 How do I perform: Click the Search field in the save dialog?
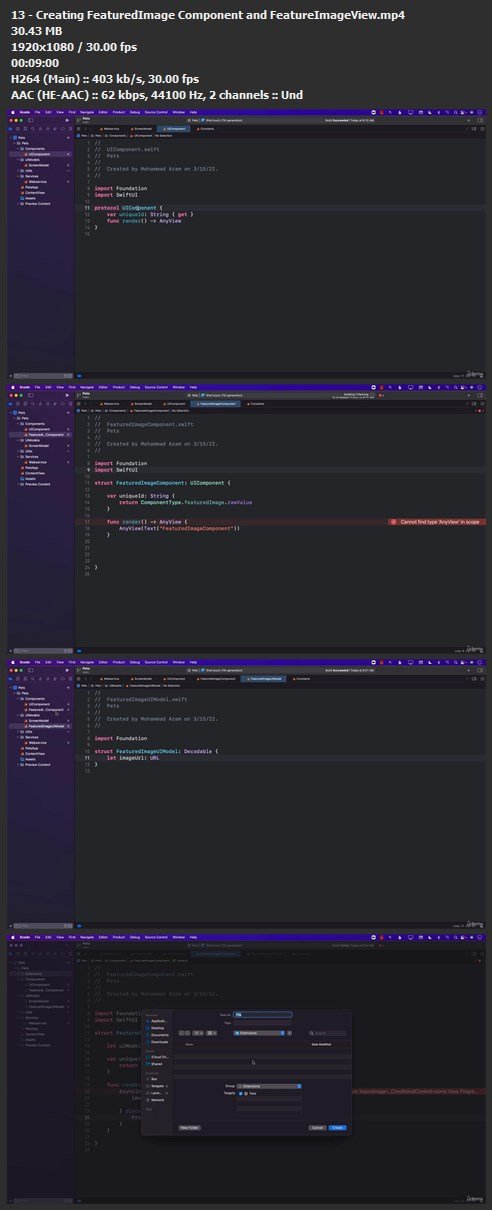tap(328, 1033)
